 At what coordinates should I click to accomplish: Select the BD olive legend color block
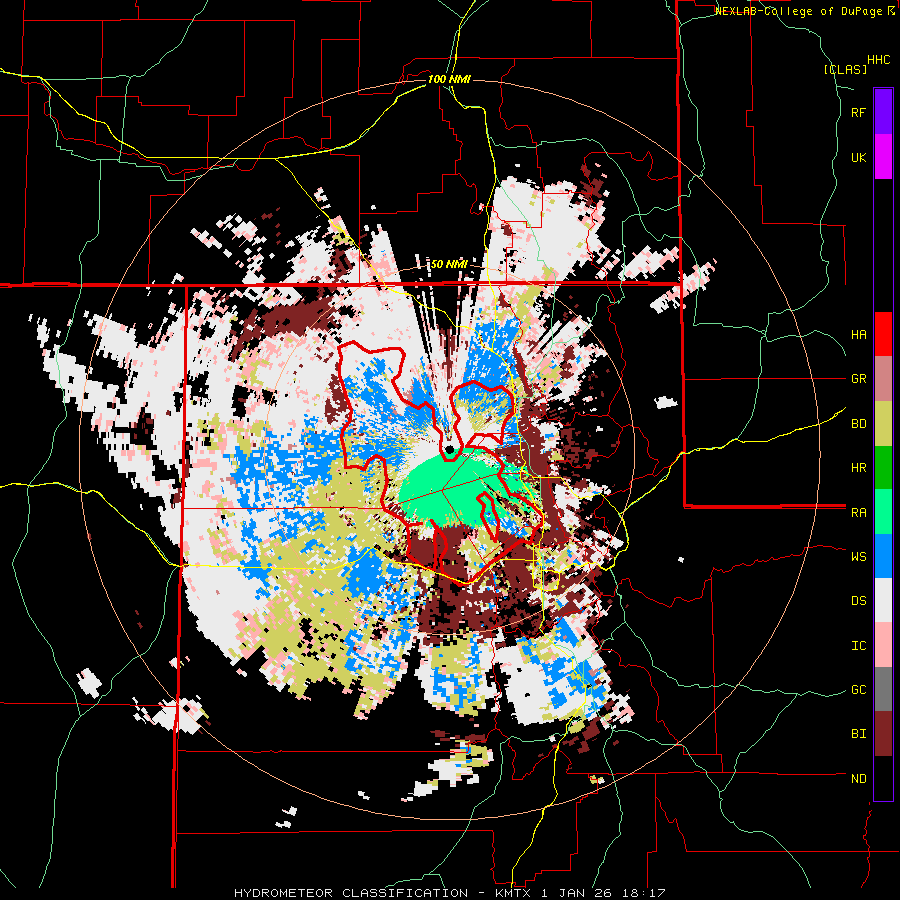coord(883,423)
